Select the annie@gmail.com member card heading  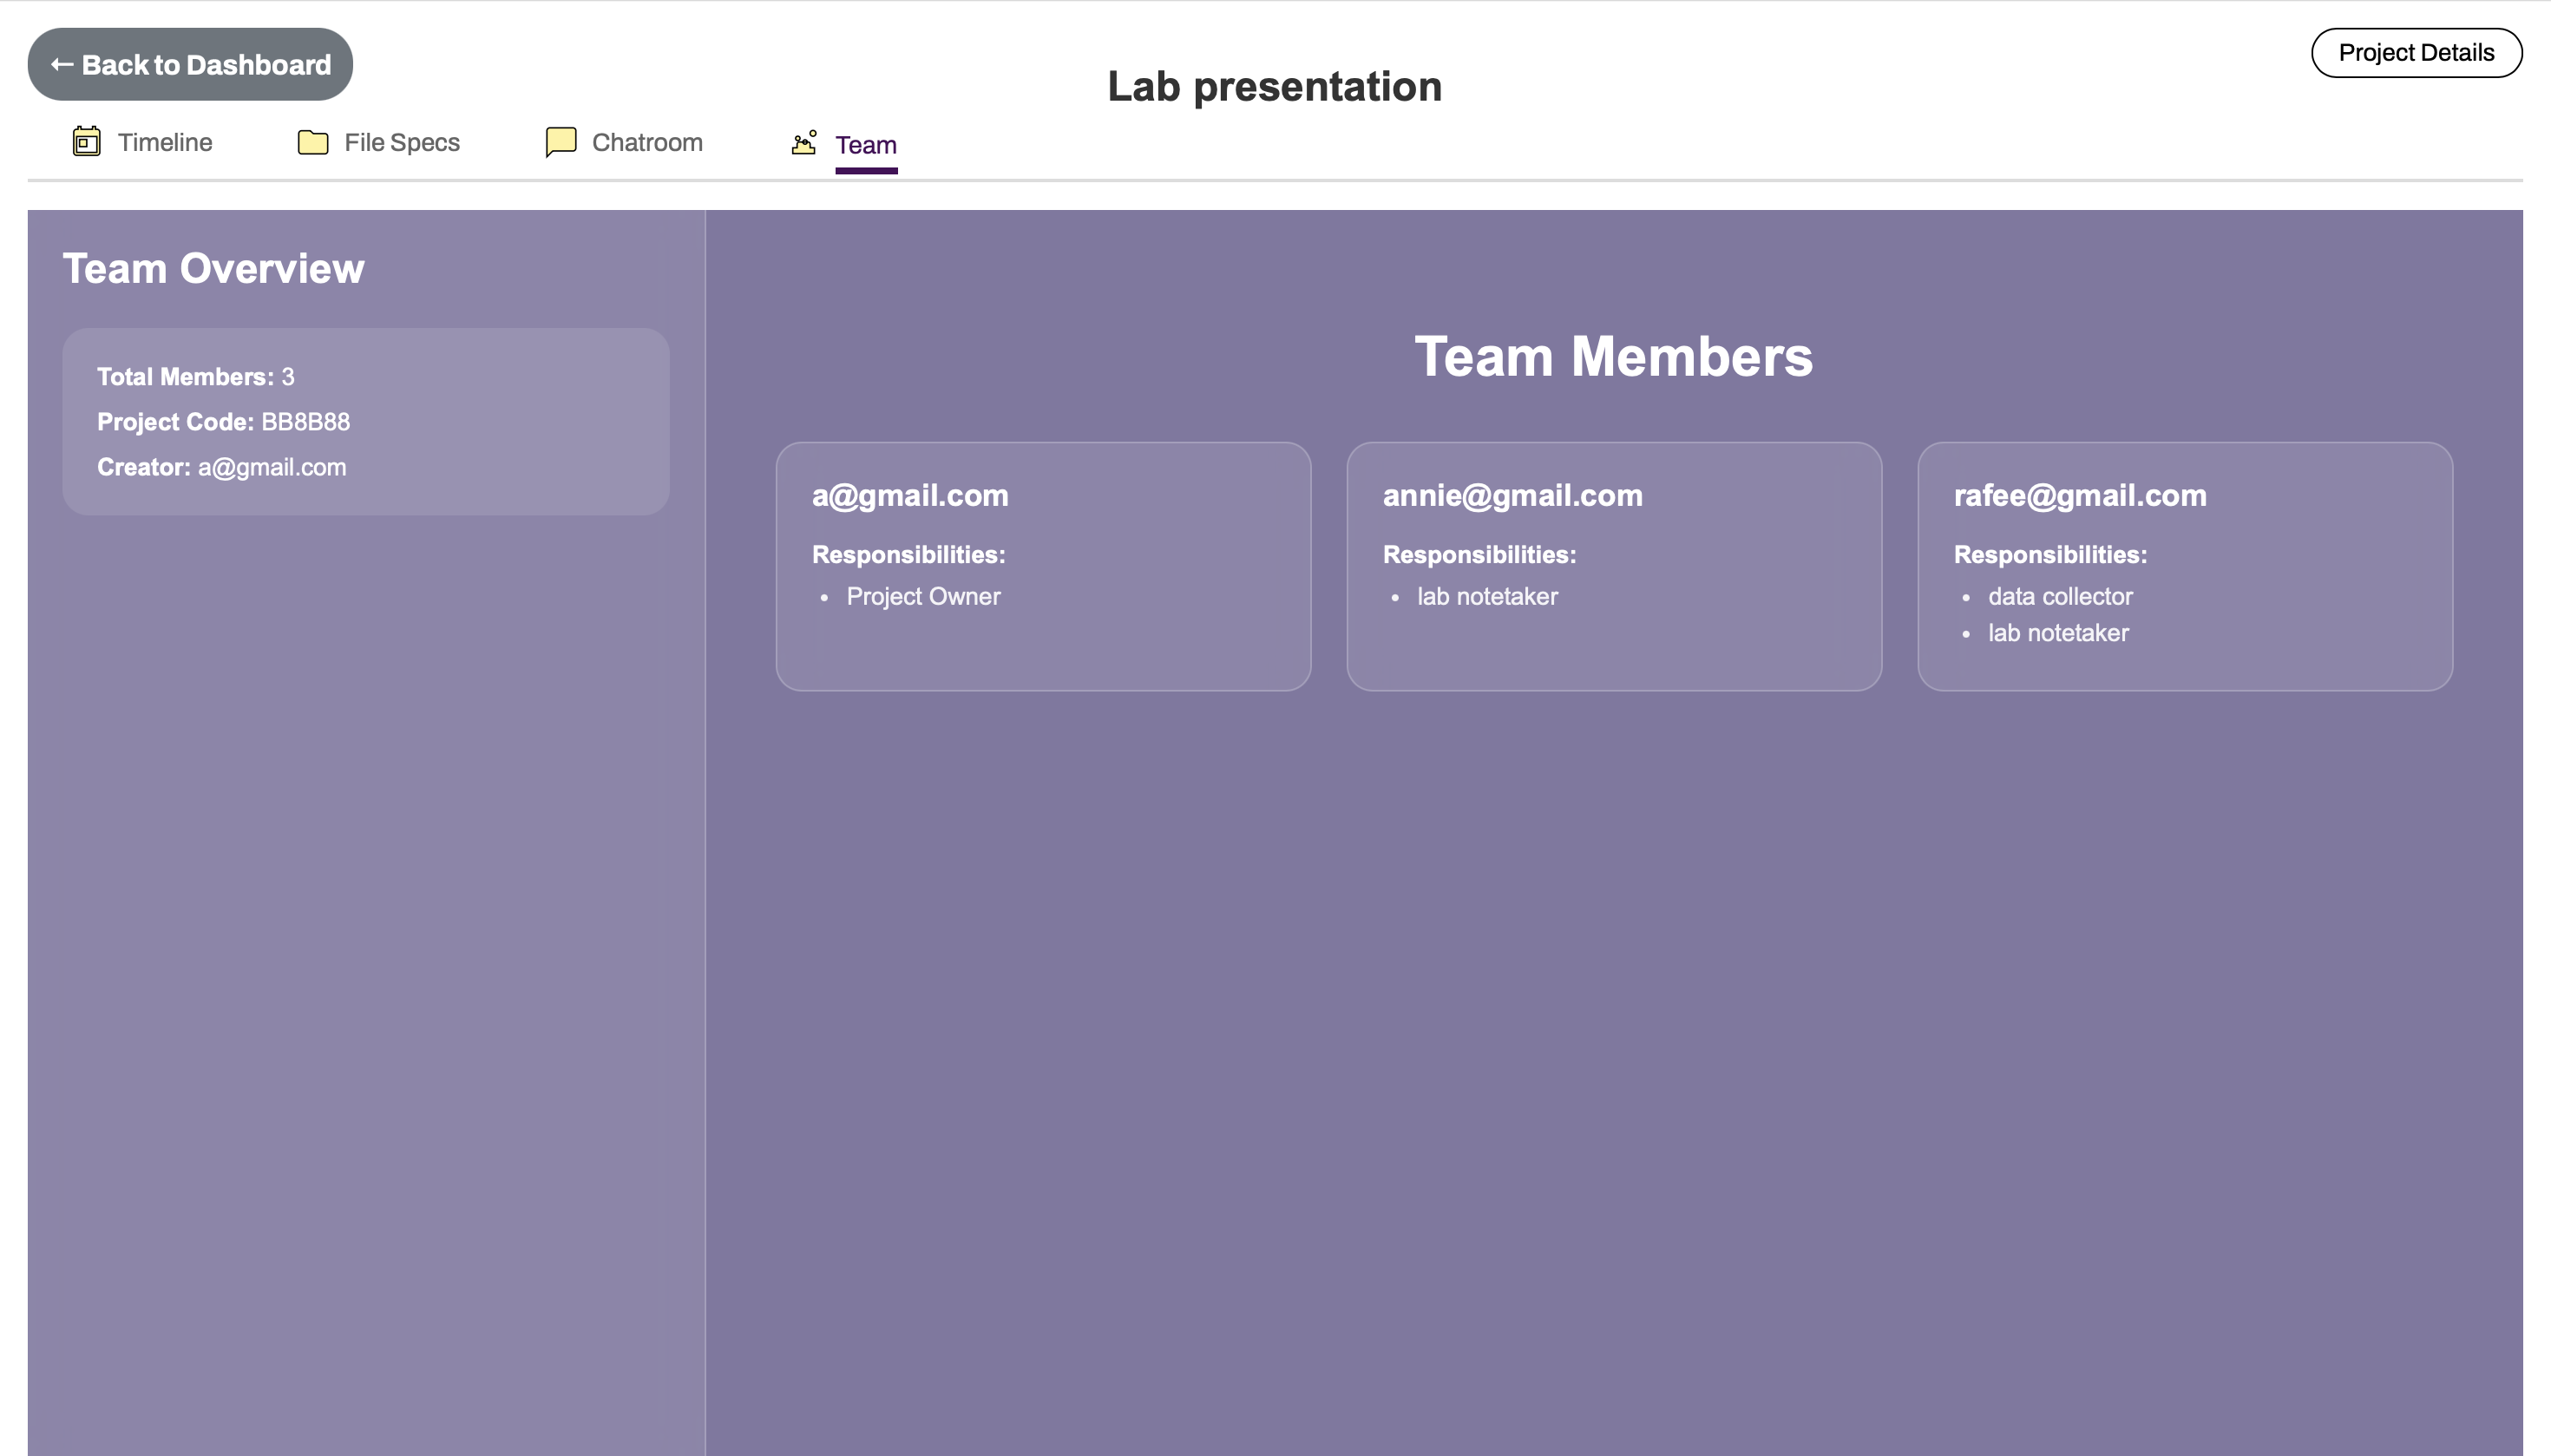point(1511,496)
